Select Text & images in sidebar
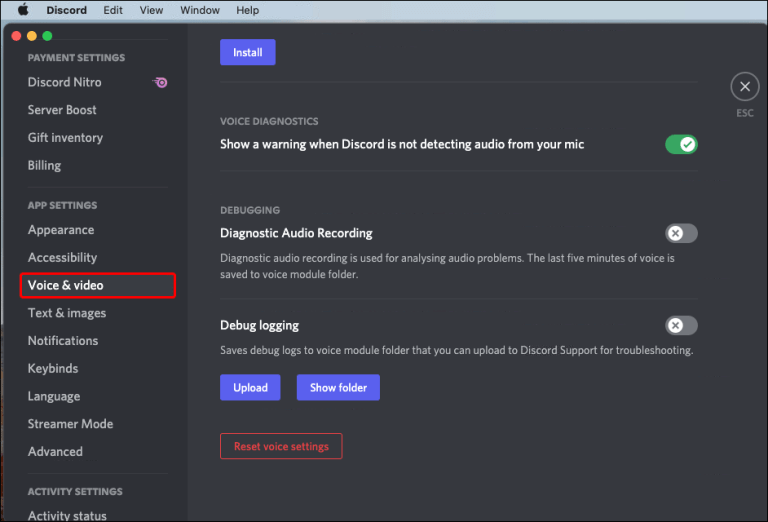 (x=67, y=313)
